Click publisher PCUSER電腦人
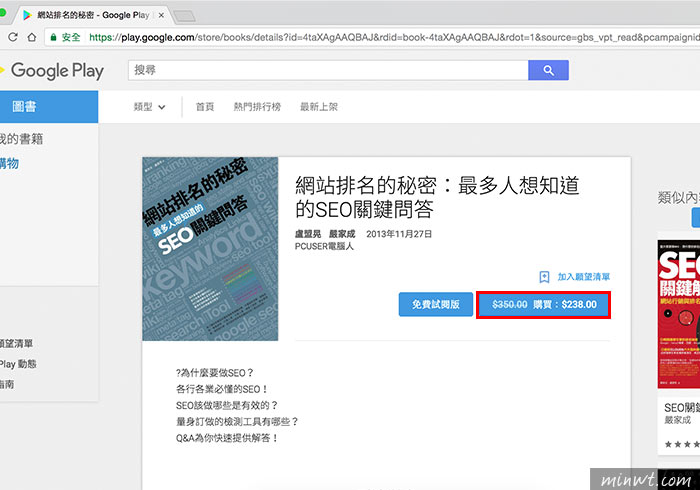The image size is (700, 490). click(x=324, y=246)
